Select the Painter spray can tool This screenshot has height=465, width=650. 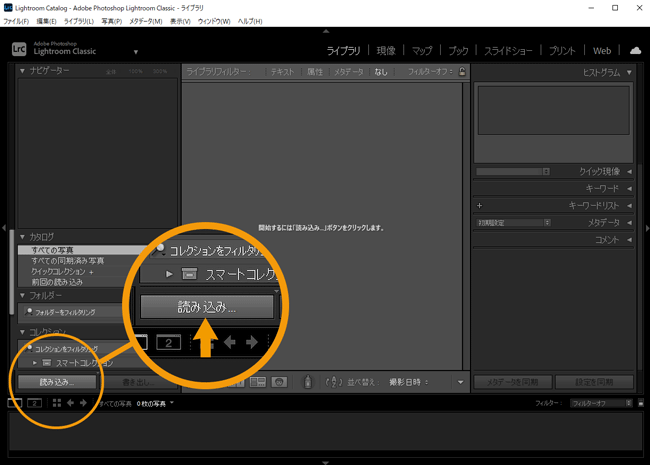pyautogui.click(x=308, y=382)
